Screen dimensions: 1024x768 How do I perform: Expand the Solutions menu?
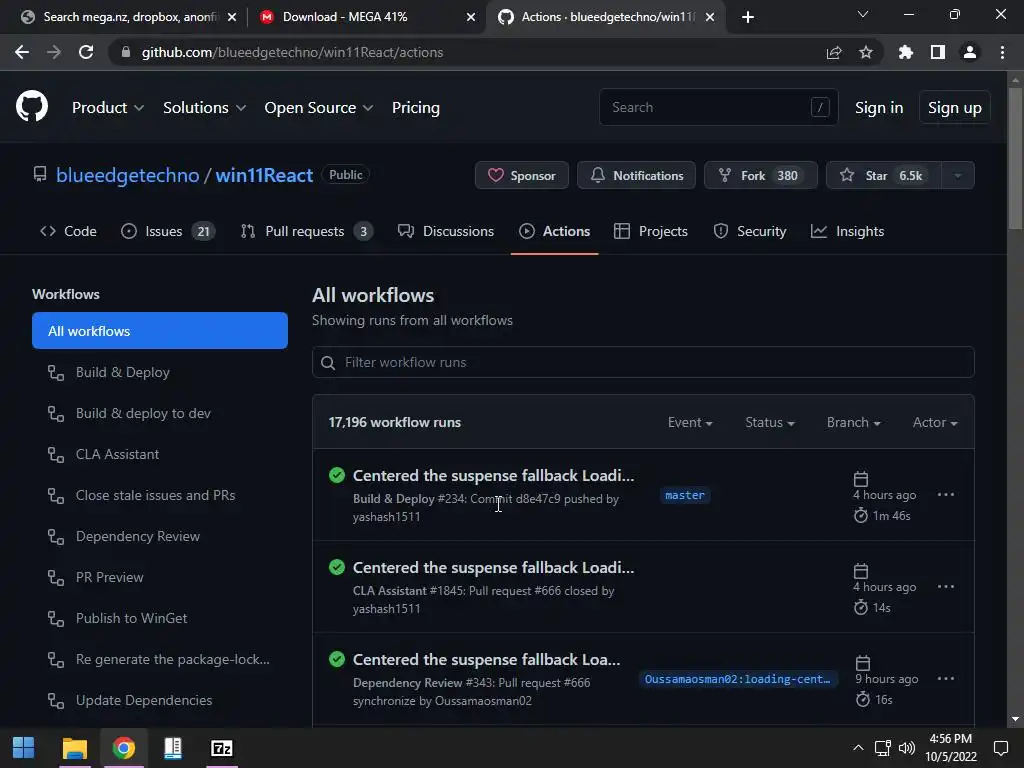click(204, 108)
